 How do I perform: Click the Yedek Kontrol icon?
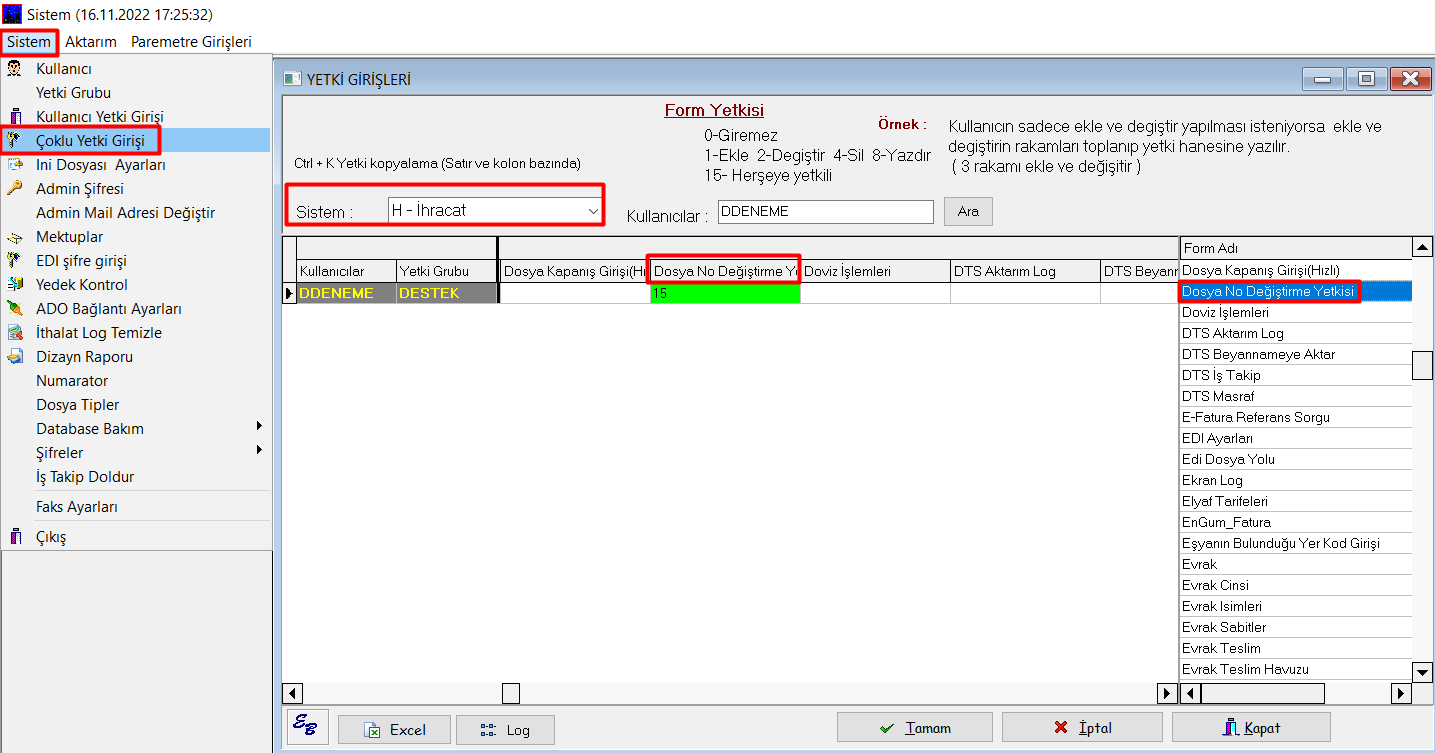pyautogui.click(x=14, y=285)
